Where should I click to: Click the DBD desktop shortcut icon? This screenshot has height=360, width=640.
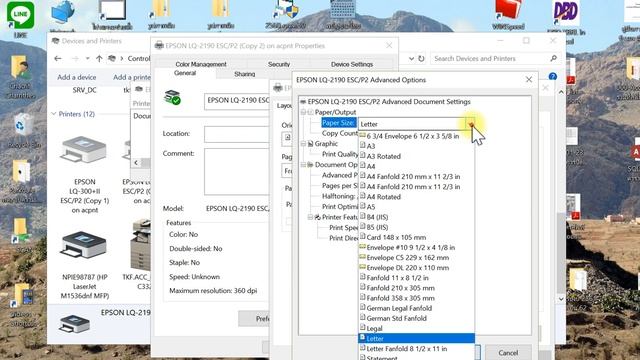pos(565,13)
